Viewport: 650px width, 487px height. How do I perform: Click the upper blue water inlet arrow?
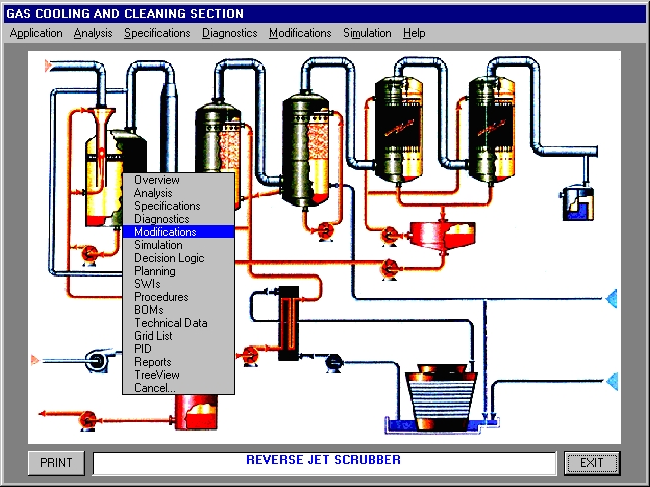[612, 298]
